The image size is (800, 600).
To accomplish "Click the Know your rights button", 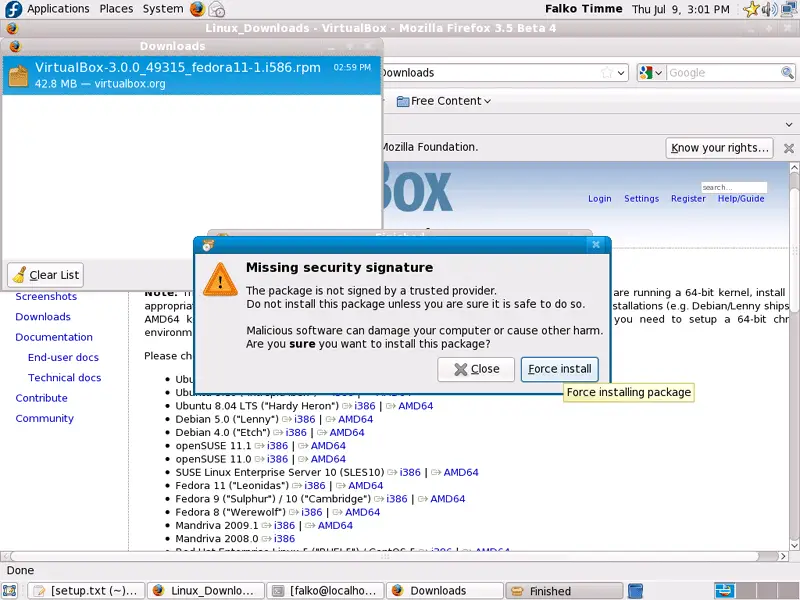I will [719, 148].
